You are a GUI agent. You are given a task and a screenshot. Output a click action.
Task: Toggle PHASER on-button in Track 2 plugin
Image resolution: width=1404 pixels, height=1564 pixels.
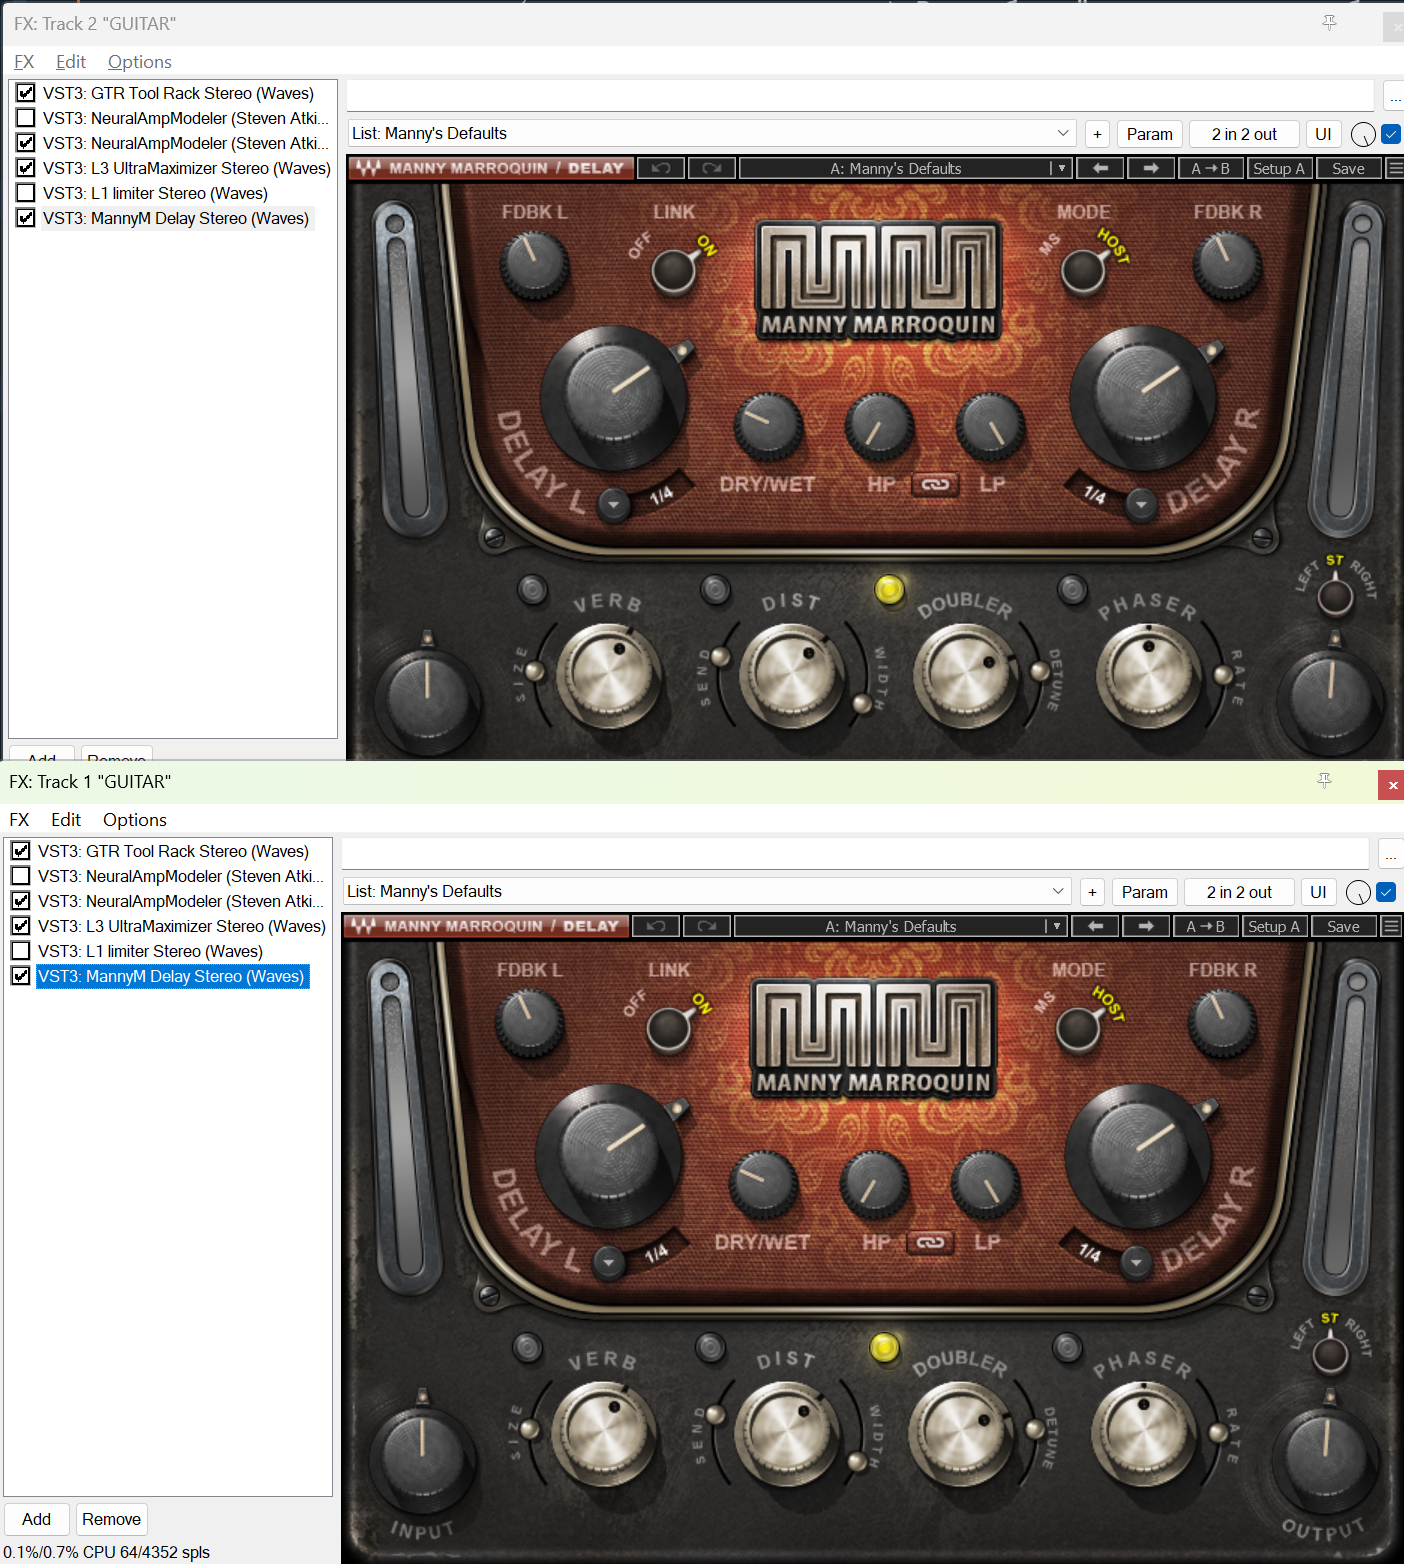coord(1072,589)
